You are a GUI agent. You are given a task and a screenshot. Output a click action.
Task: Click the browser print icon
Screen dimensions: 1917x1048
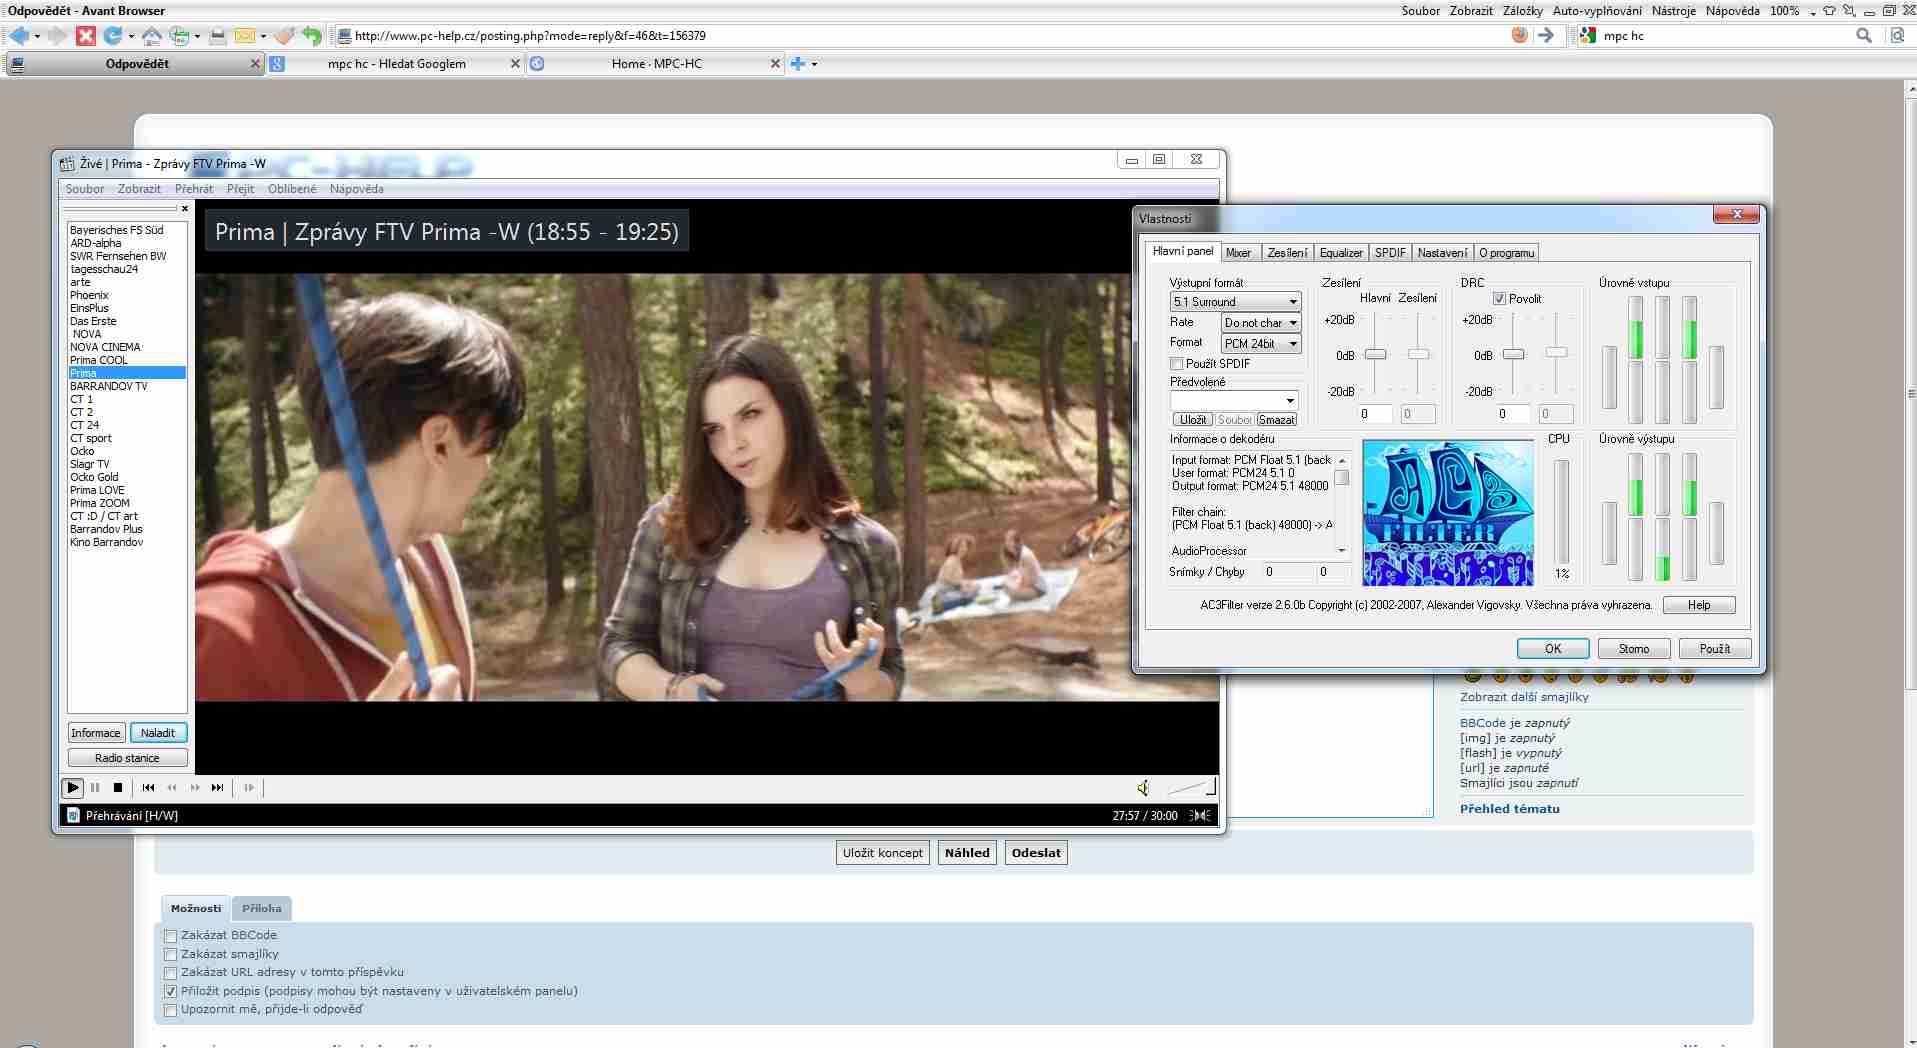click(x=217, y=36)
